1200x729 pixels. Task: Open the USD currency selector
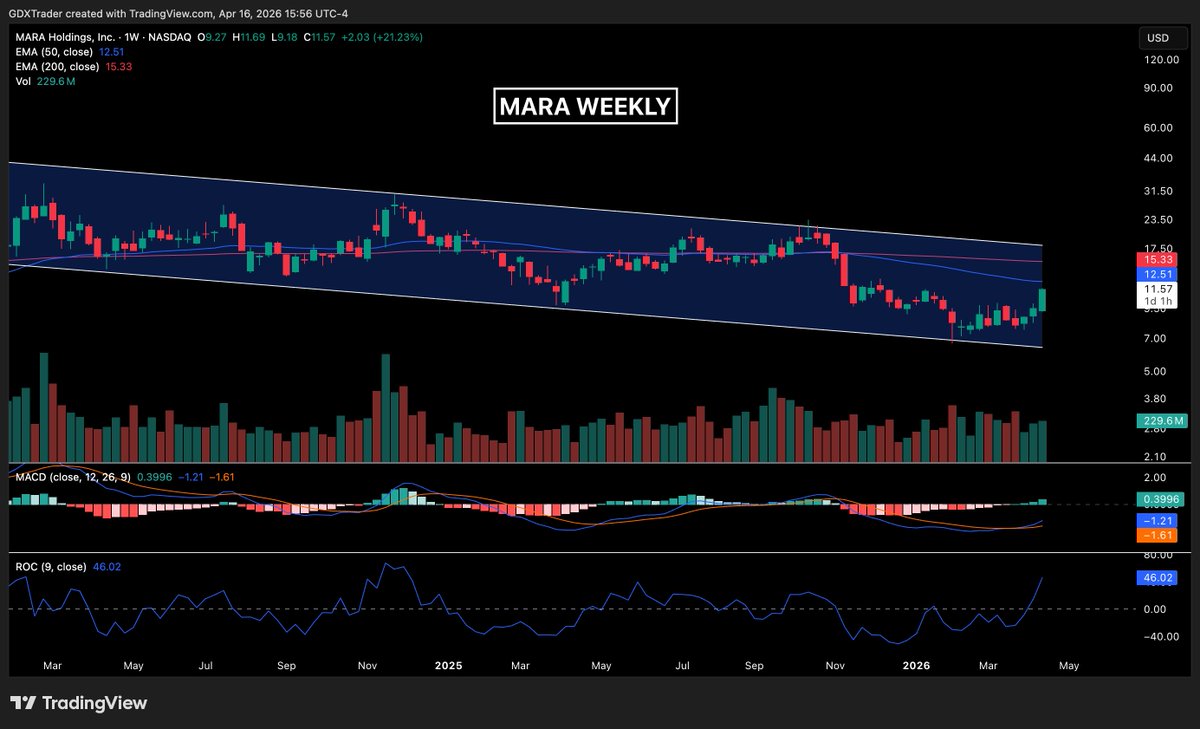click(x=1157, y=38)
